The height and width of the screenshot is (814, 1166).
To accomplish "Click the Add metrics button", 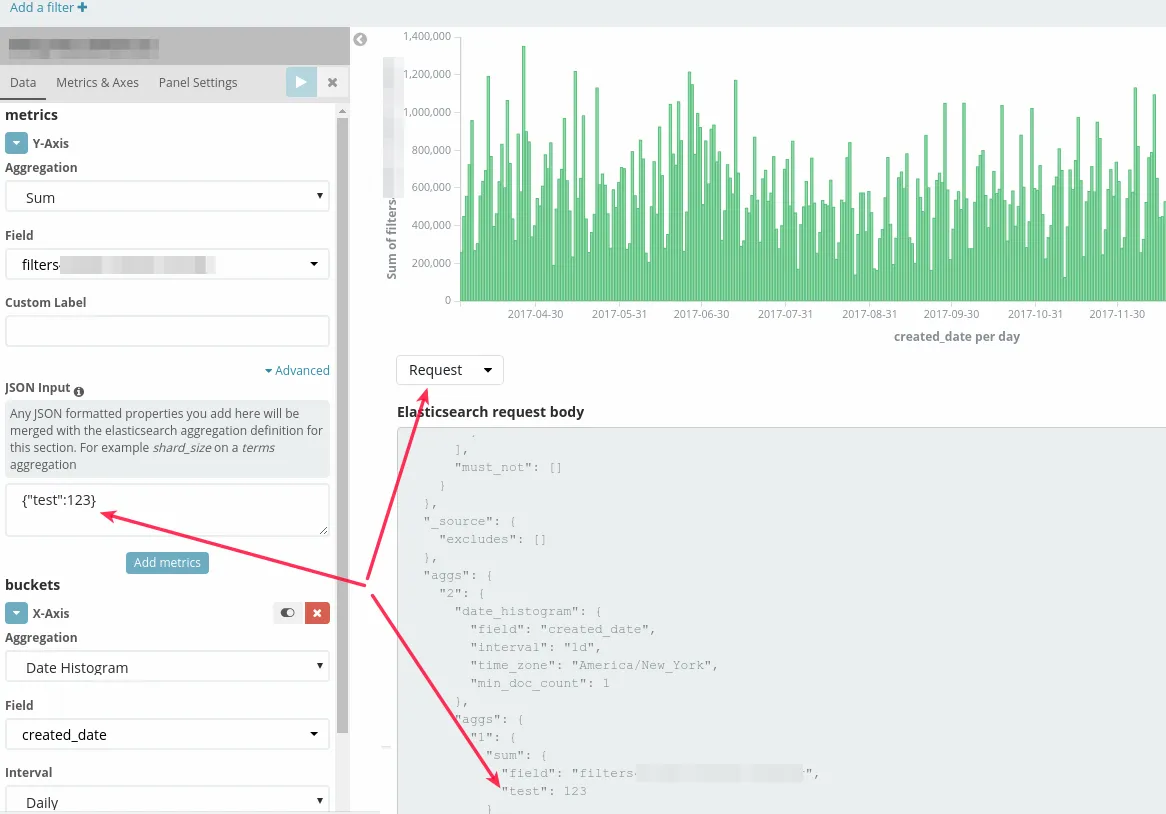I will (167, 563).
